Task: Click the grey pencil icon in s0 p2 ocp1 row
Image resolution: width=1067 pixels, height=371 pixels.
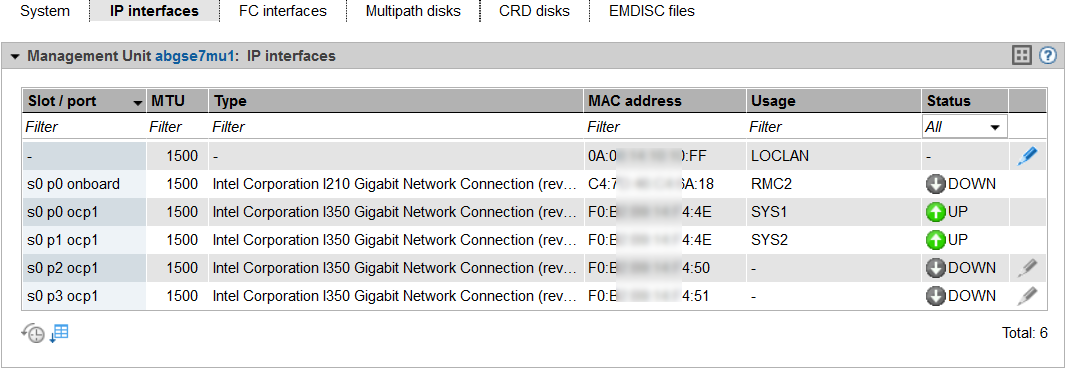Action: (1027, 268)
